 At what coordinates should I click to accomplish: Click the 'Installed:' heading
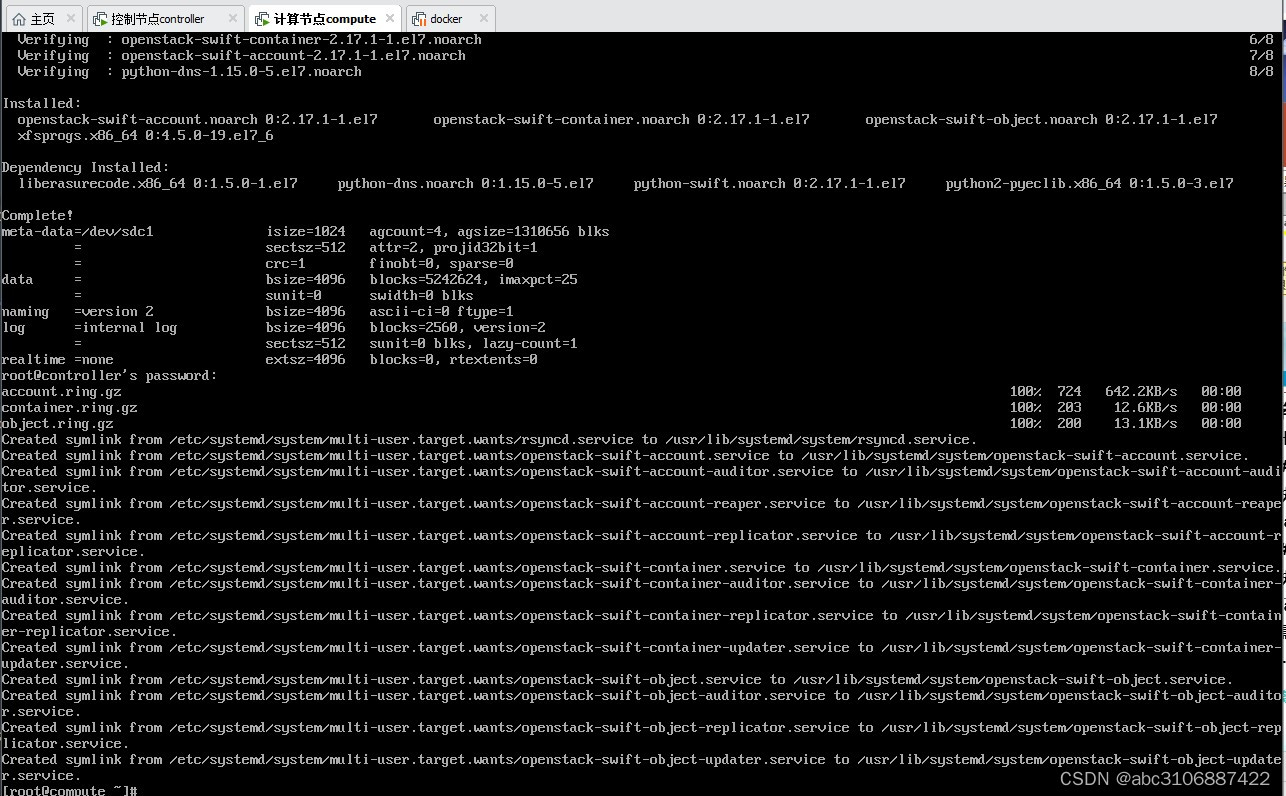click(41, 104)
